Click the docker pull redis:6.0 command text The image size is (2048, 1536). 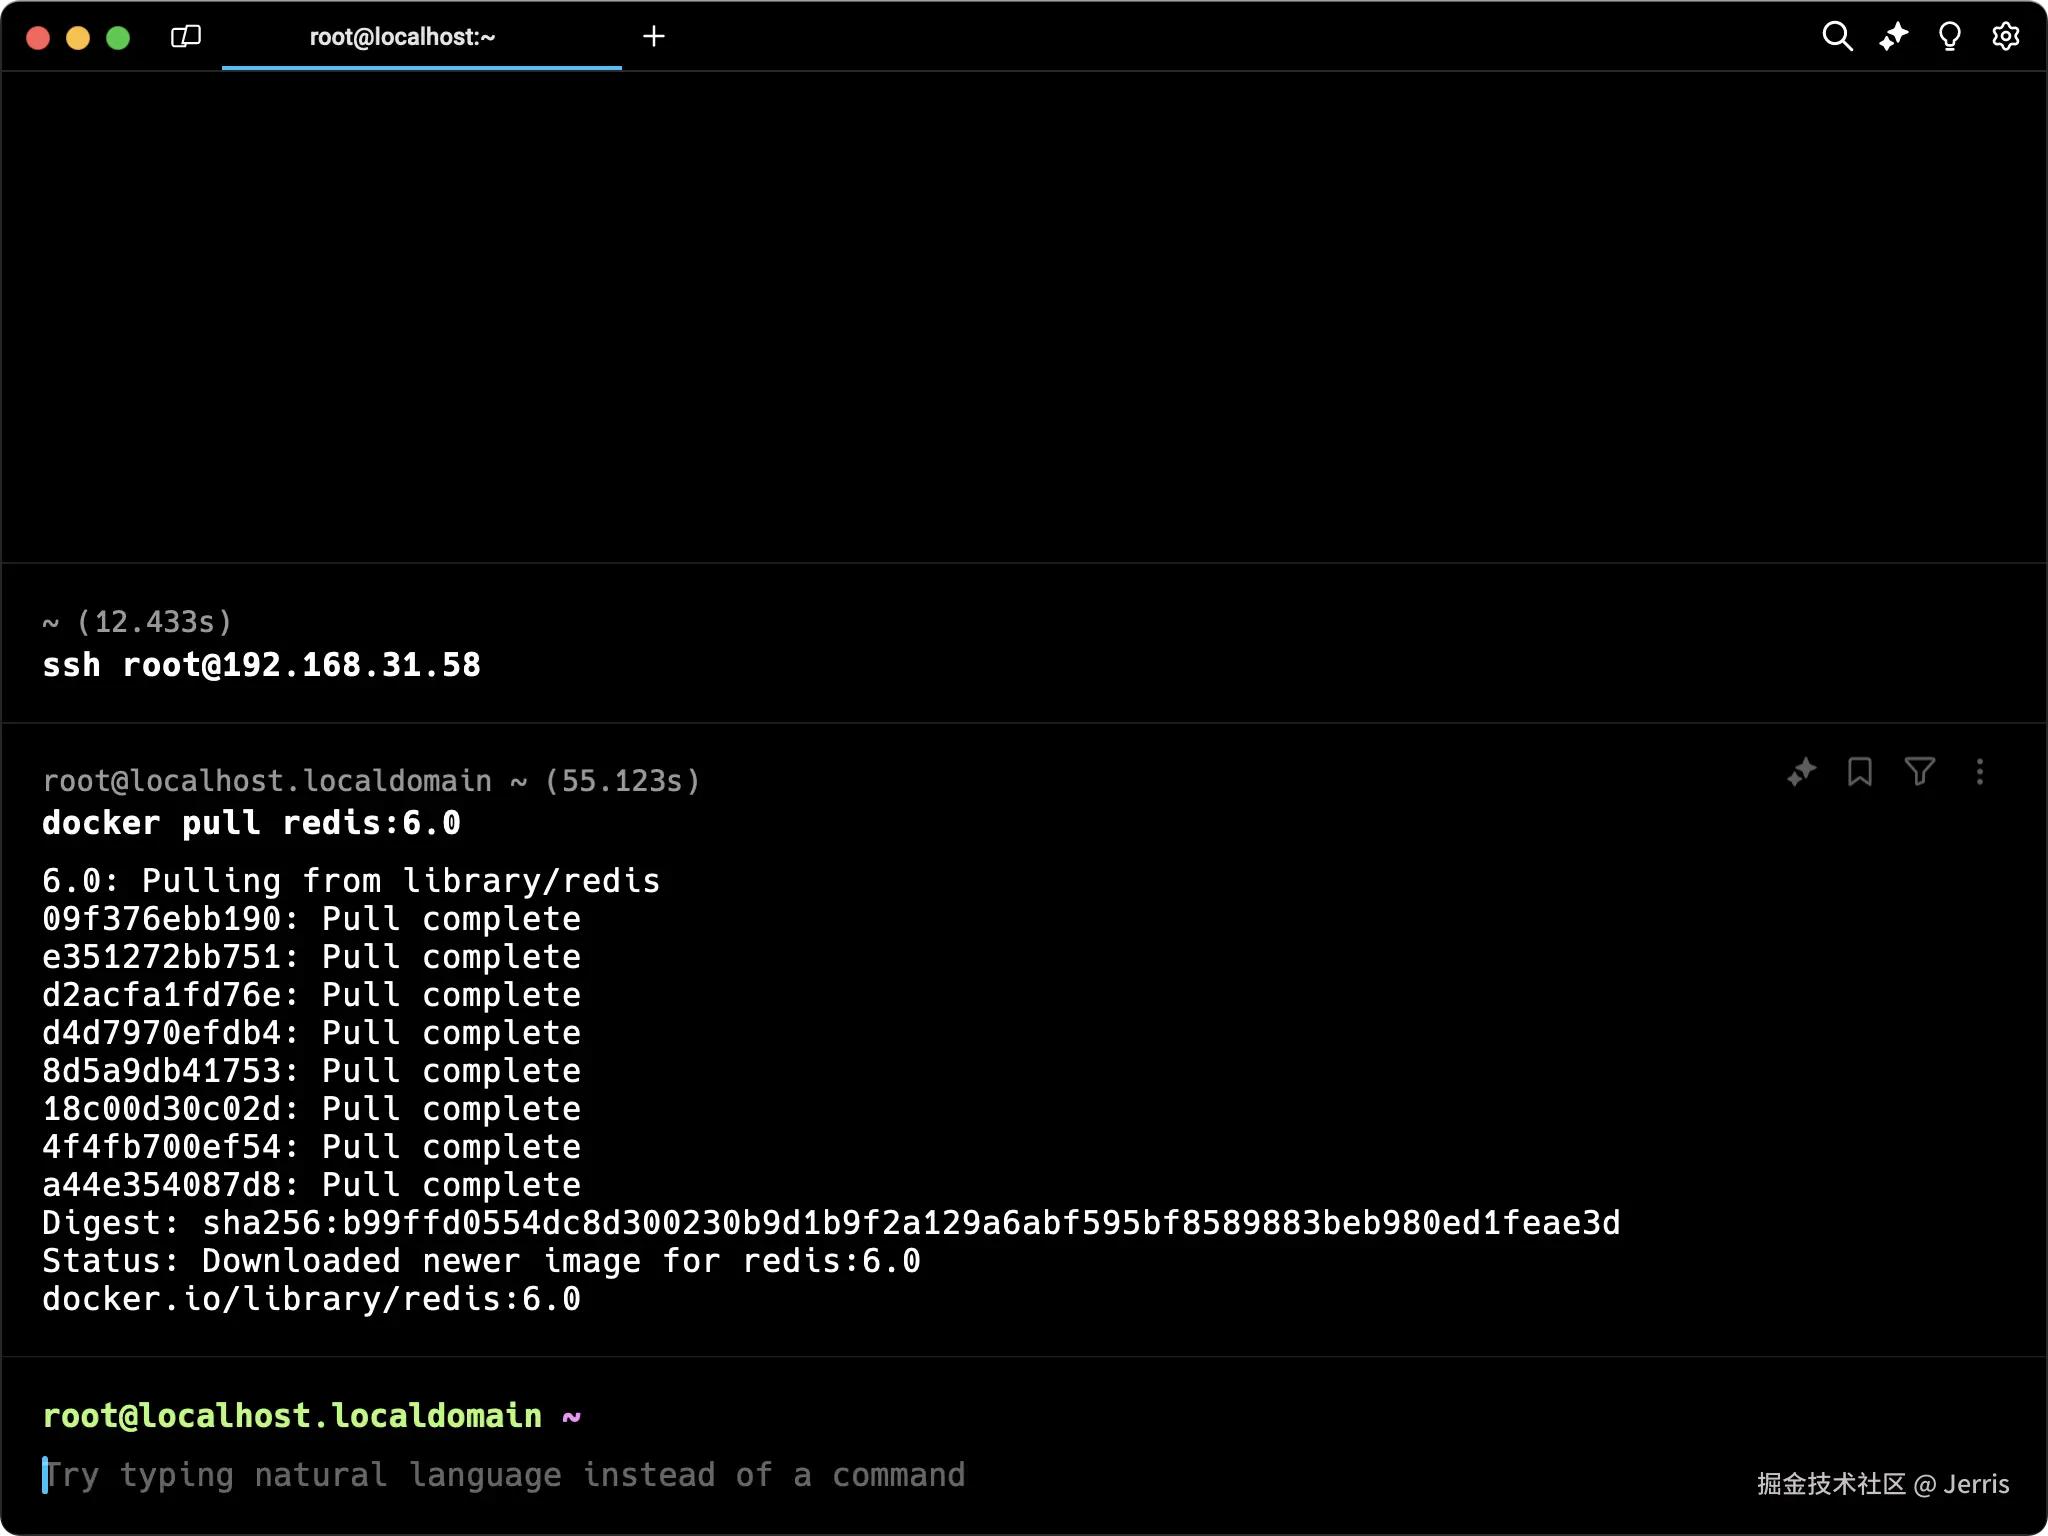click(x=251, y=823)
